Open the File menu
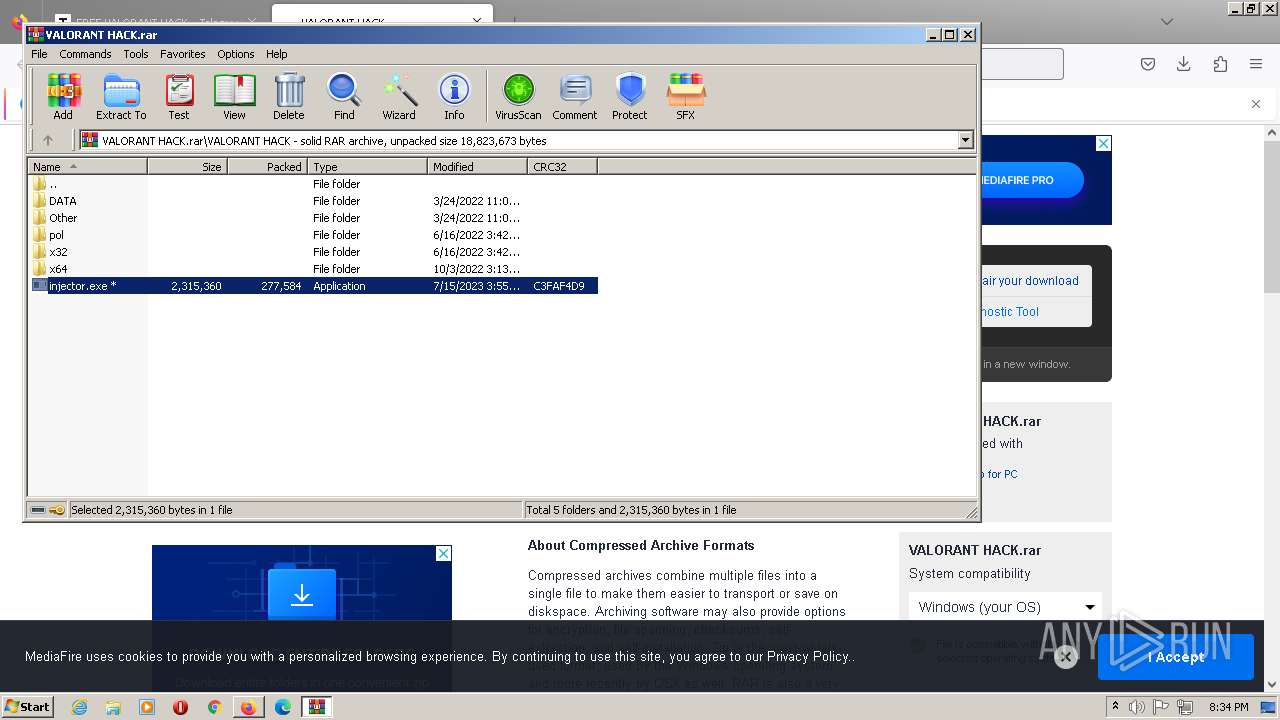Image resolution: width=1280 pixels, height=720 pixels. tap(39, 54)
